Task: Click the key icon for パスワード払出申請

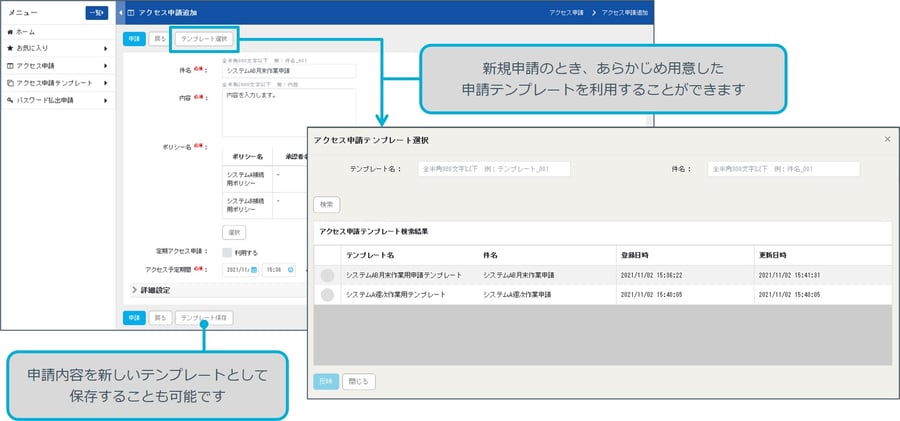Action: point(10,101)
